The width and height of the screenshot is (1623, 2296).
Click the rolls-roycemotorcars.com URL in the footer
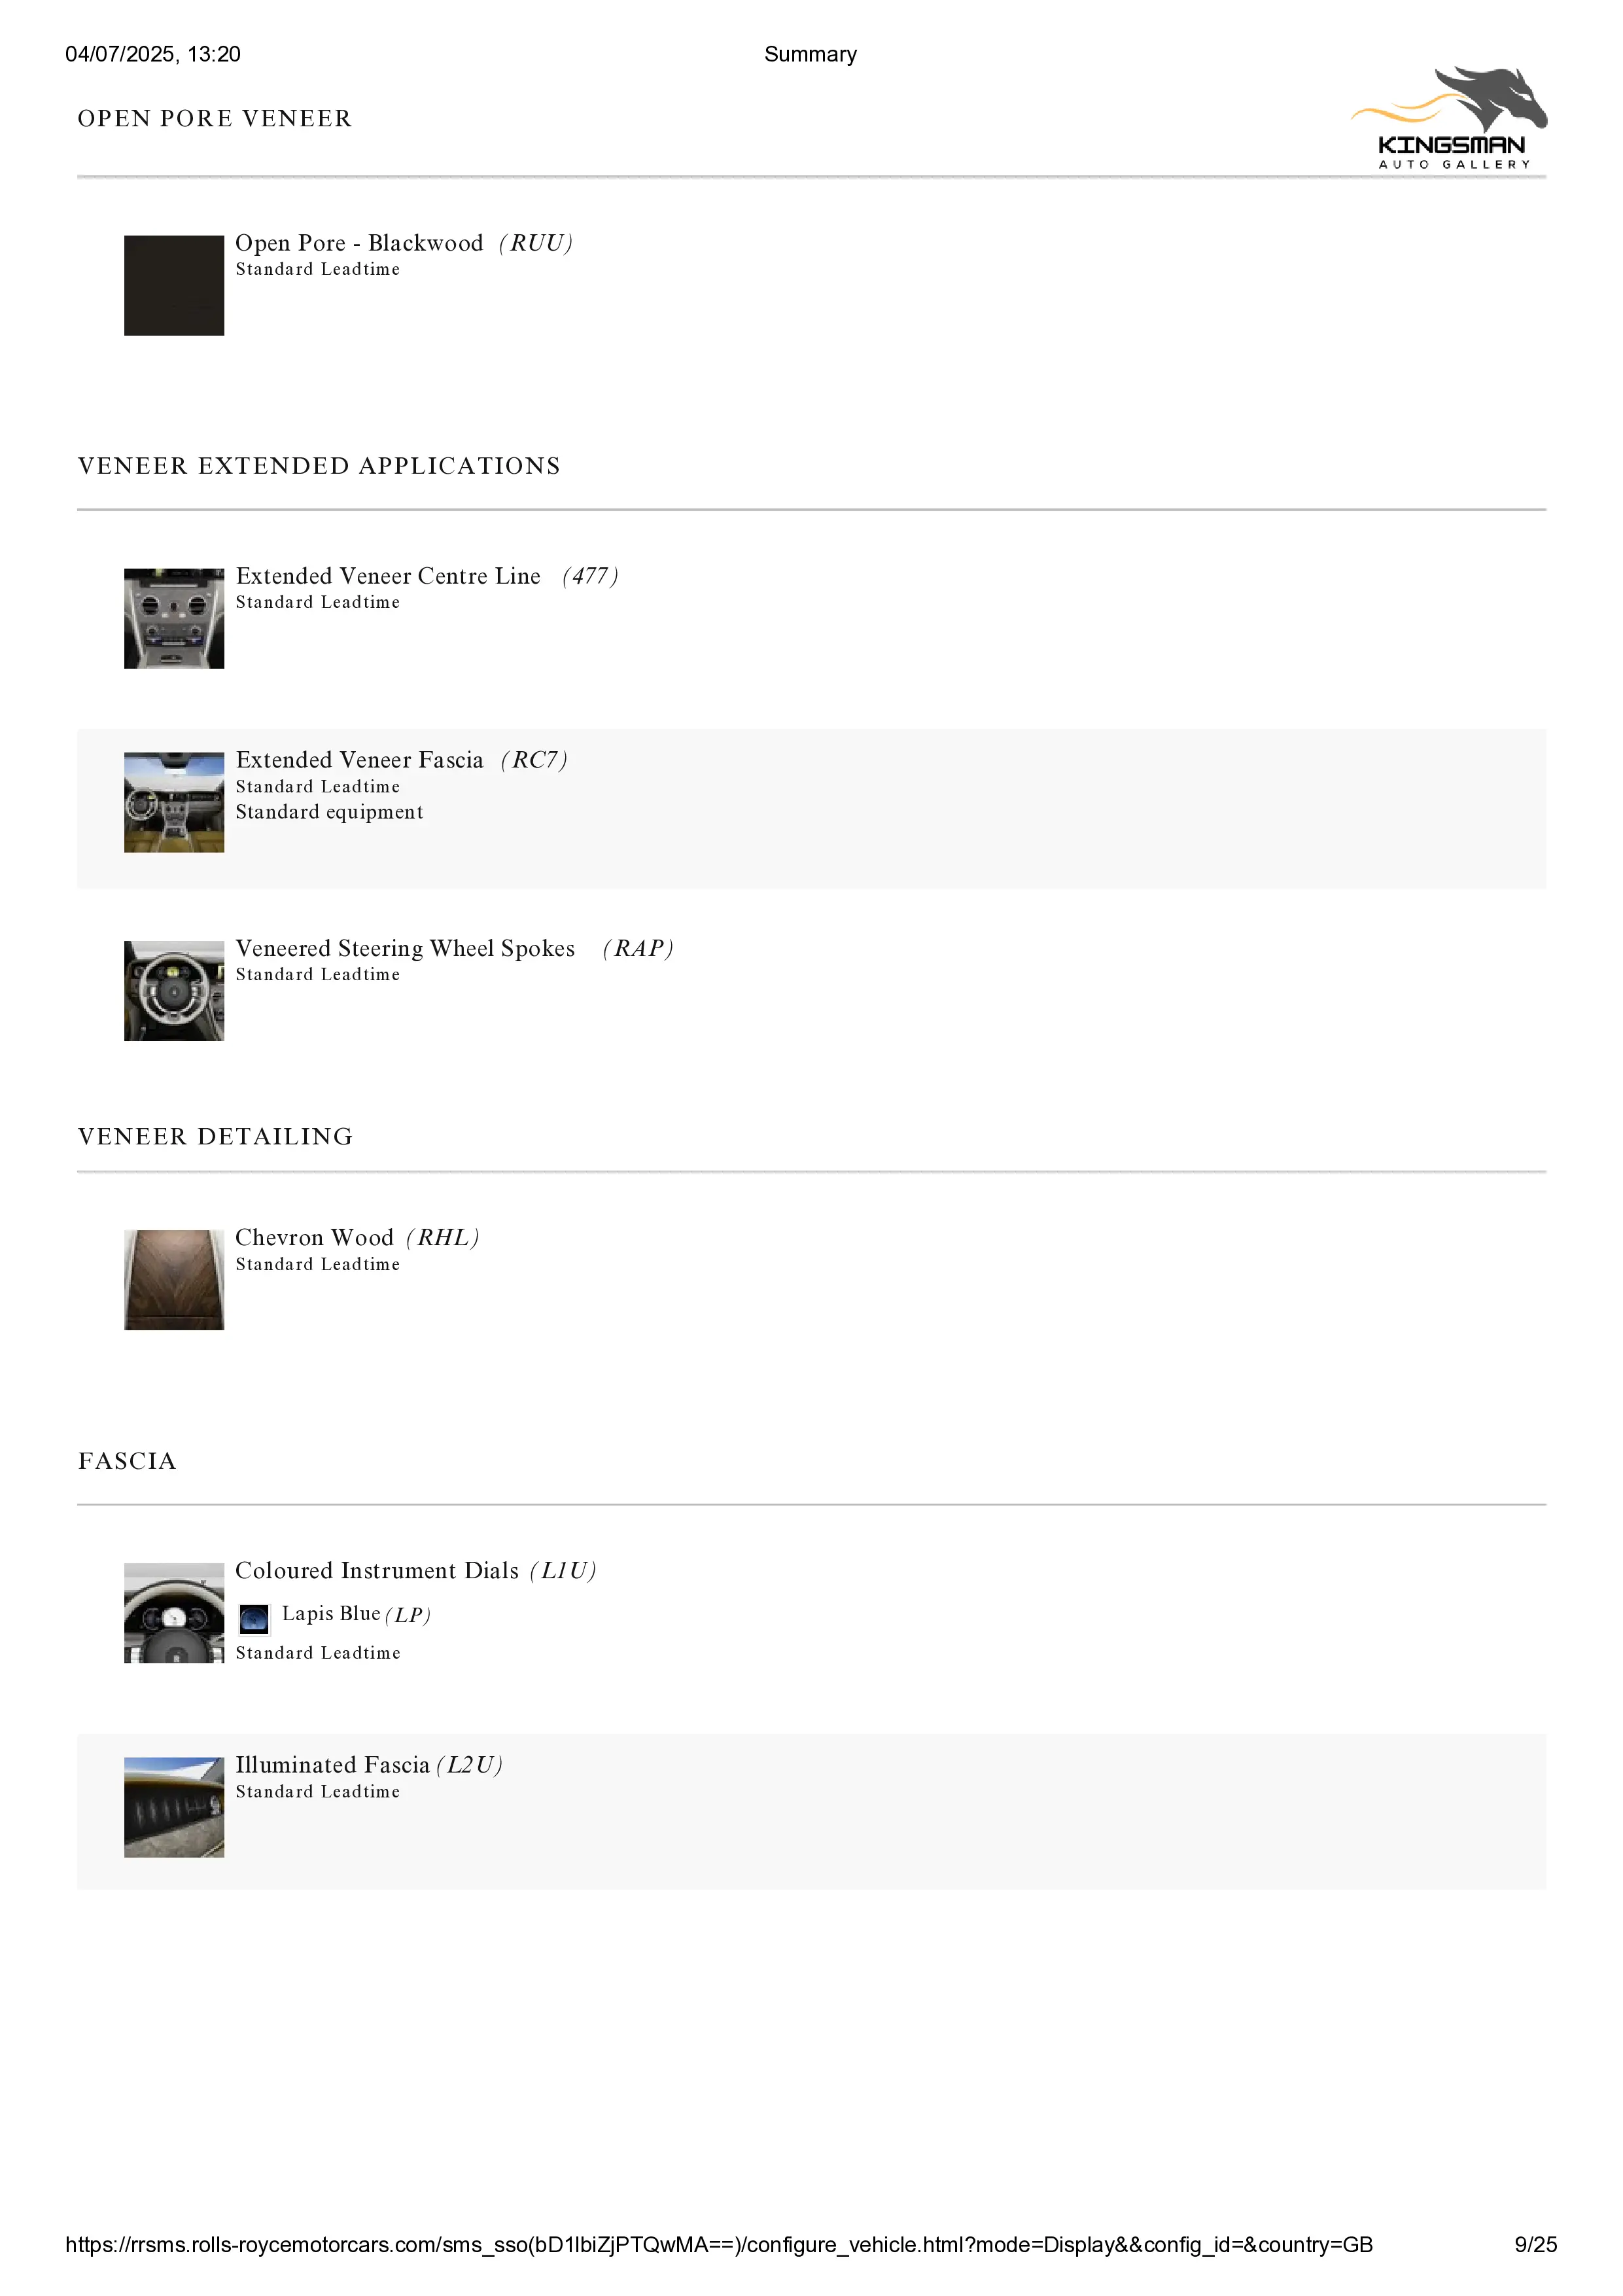tap(718, 2244)
